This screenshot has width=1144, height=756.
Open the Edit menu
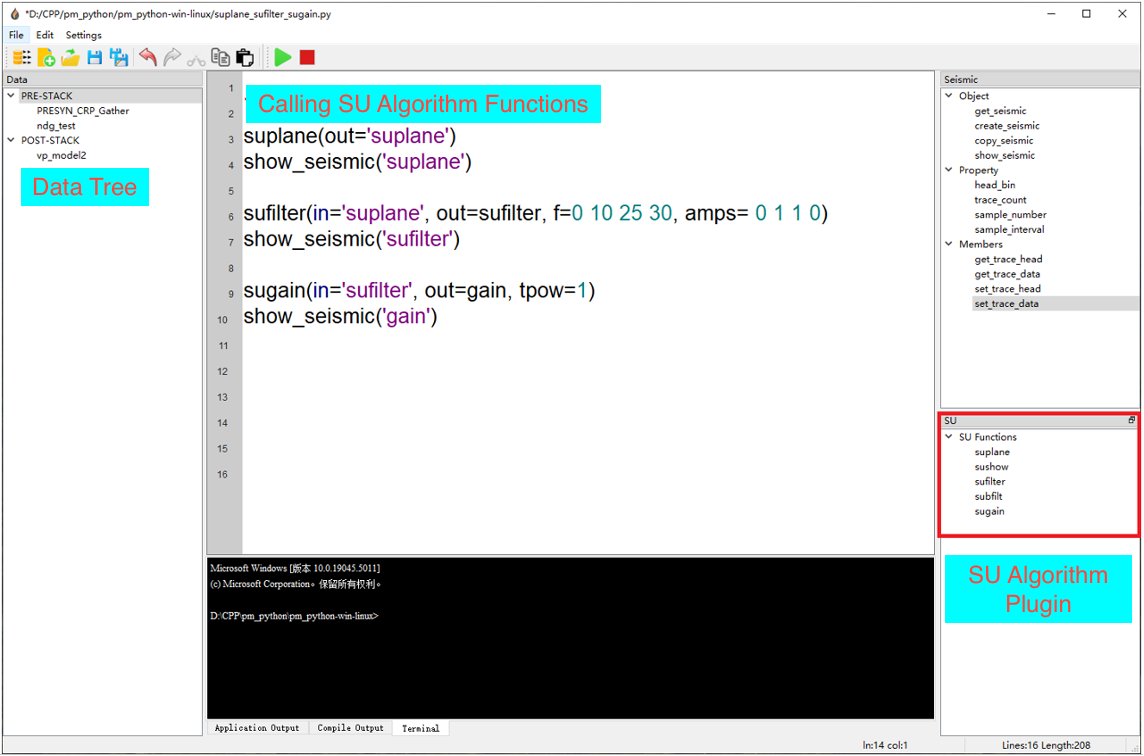click(x=45, y=35)
